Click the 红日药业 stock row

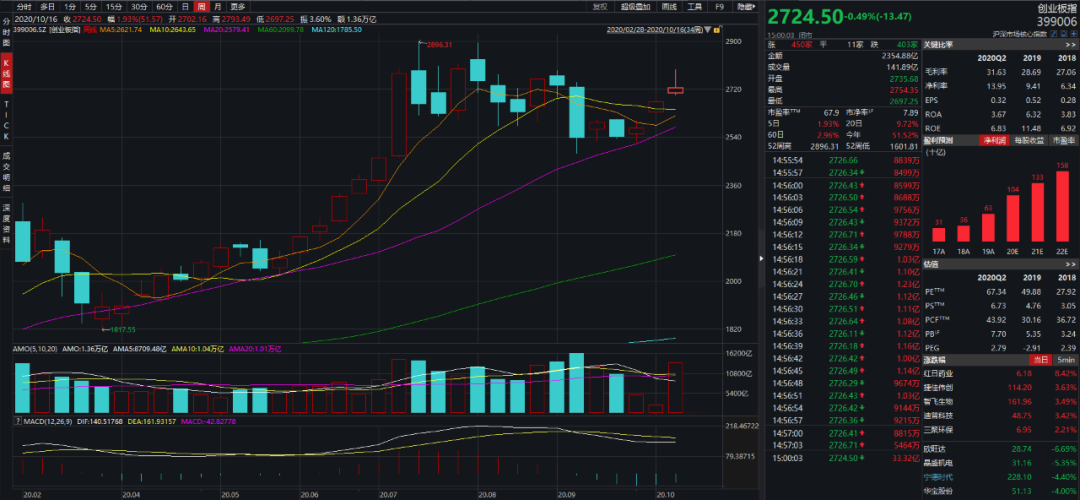(x=1001, y=373)
